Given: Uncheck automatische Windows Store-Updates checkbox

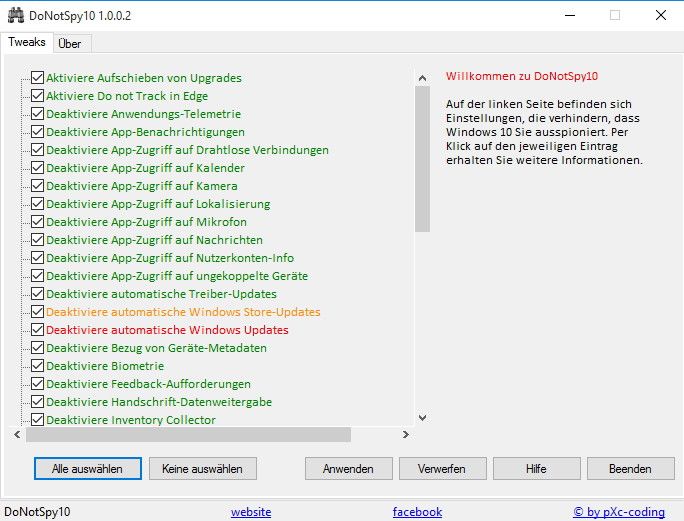Looking at the screenshot, I should pyautogui.click(x=38, y=312).
